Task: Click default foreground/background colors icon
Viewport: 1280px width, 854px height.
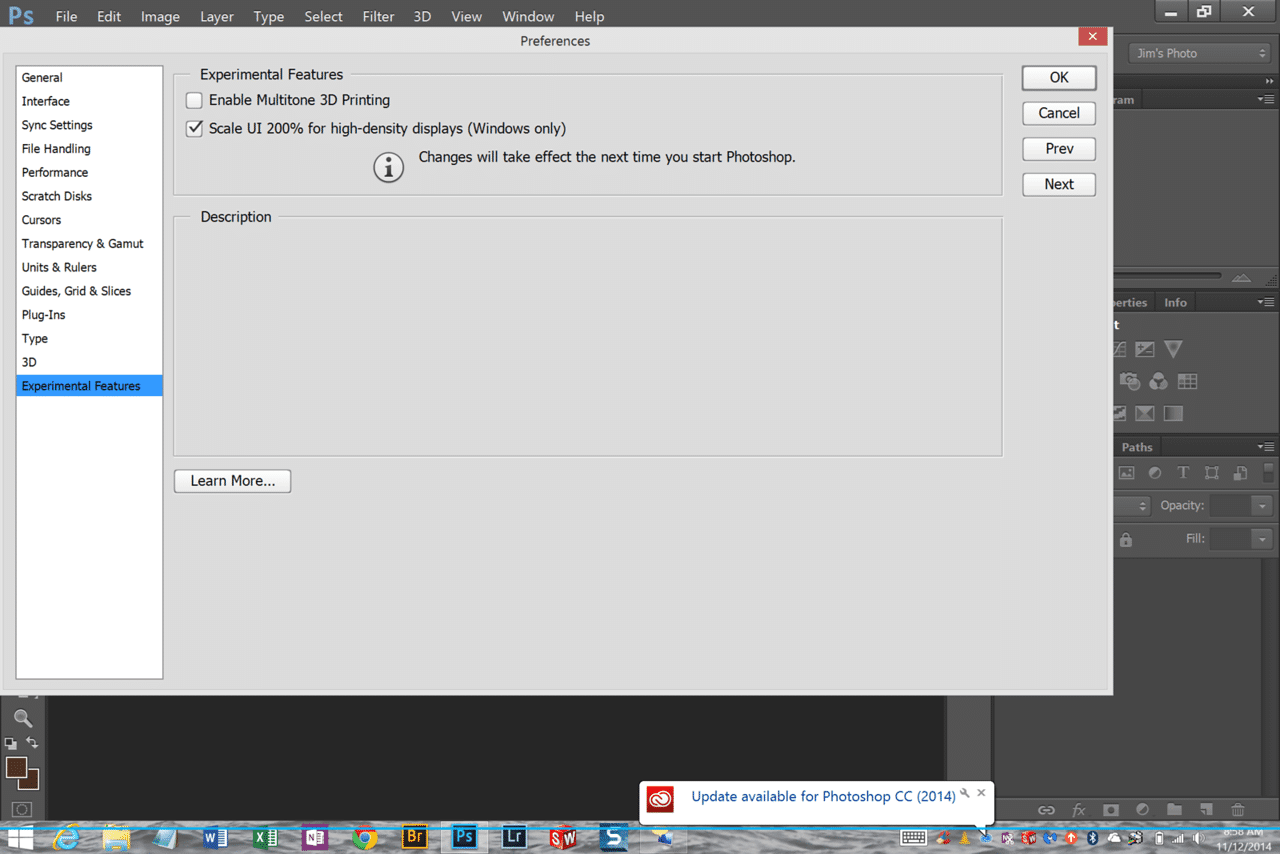Action: pos(11,743)
